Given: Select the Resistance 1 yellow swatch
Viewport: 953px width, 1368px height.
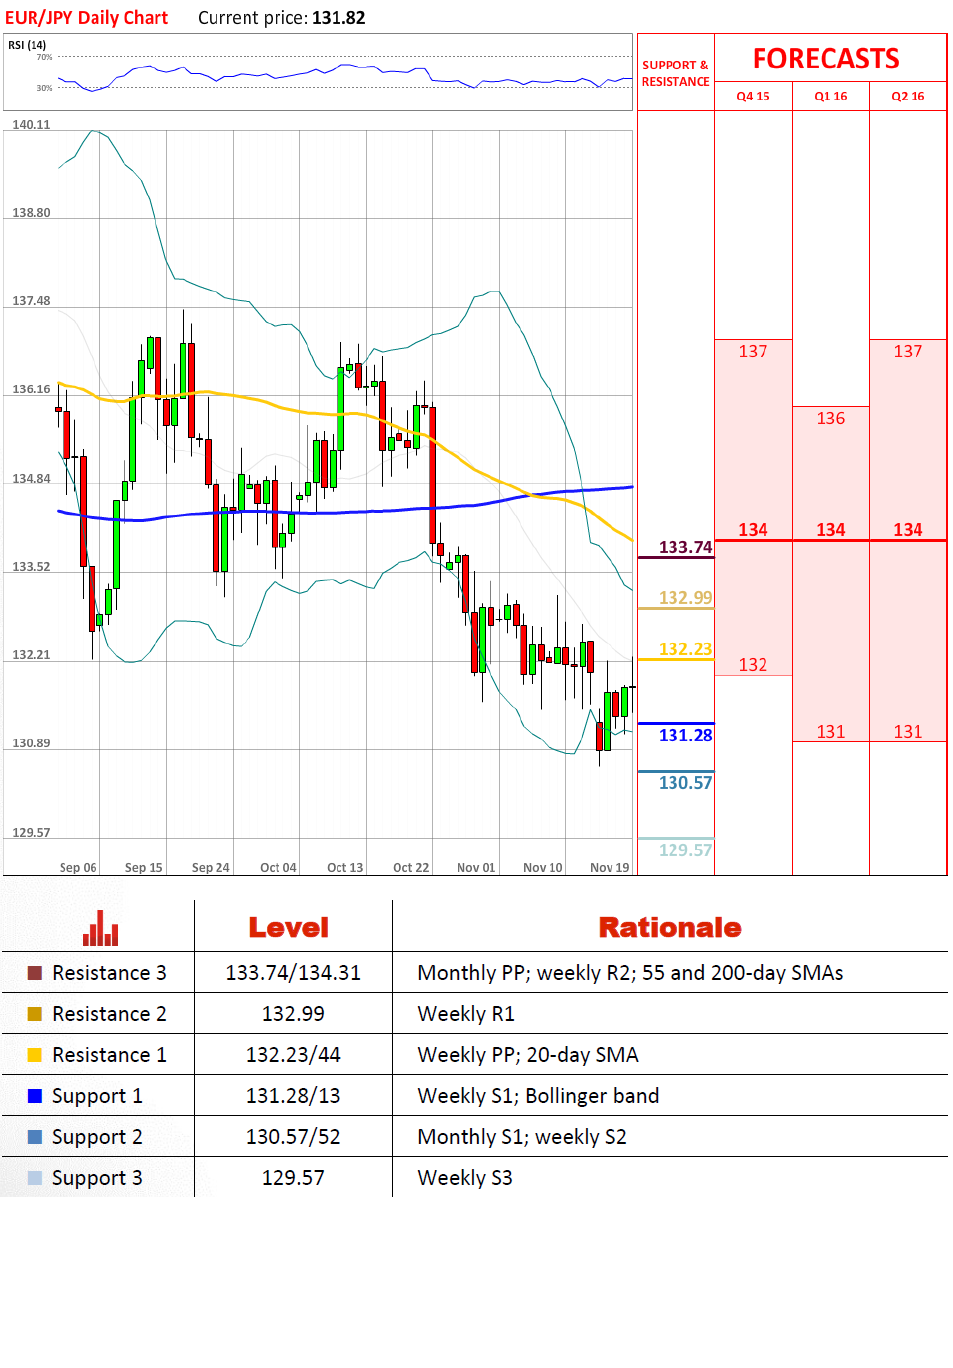Looking at the screenshot, I should [x=35, y=1055].
